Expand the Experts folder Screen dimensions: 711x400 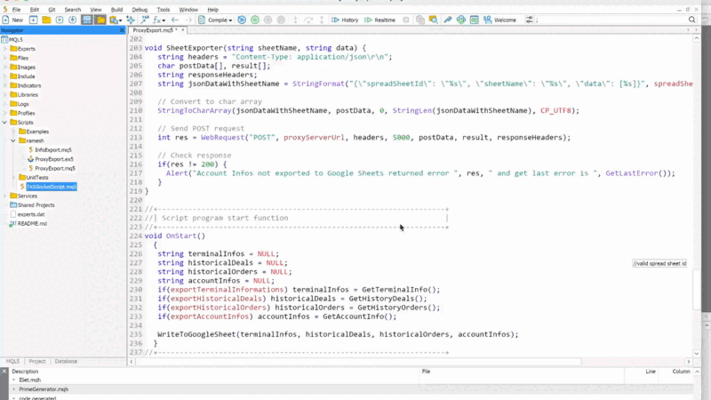5,49
